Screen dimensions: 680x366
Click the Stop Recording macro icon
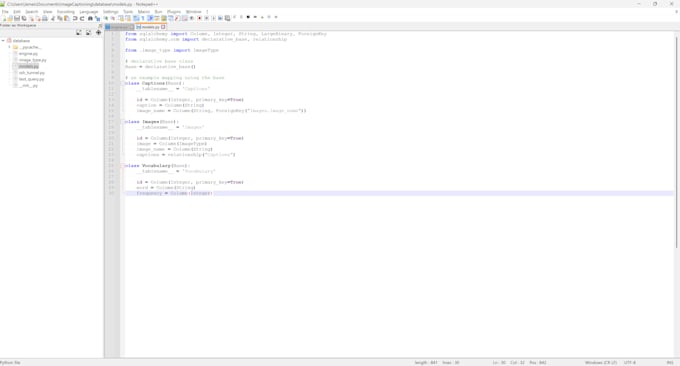point(206,18)
